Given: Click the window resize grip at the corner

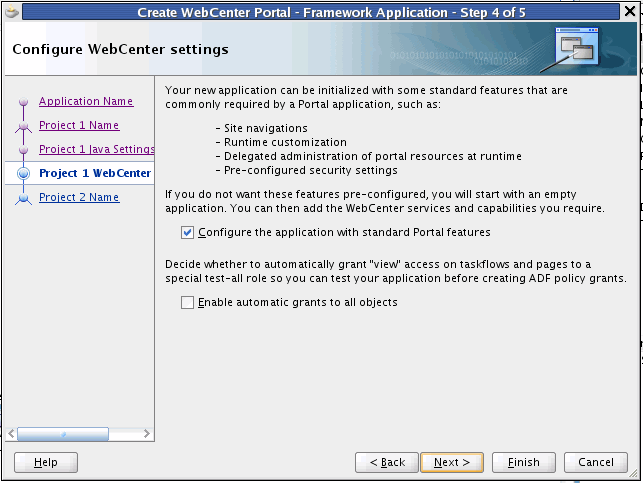Looking at the screenshot, I should pyautogui.click(x=634, y=474).
